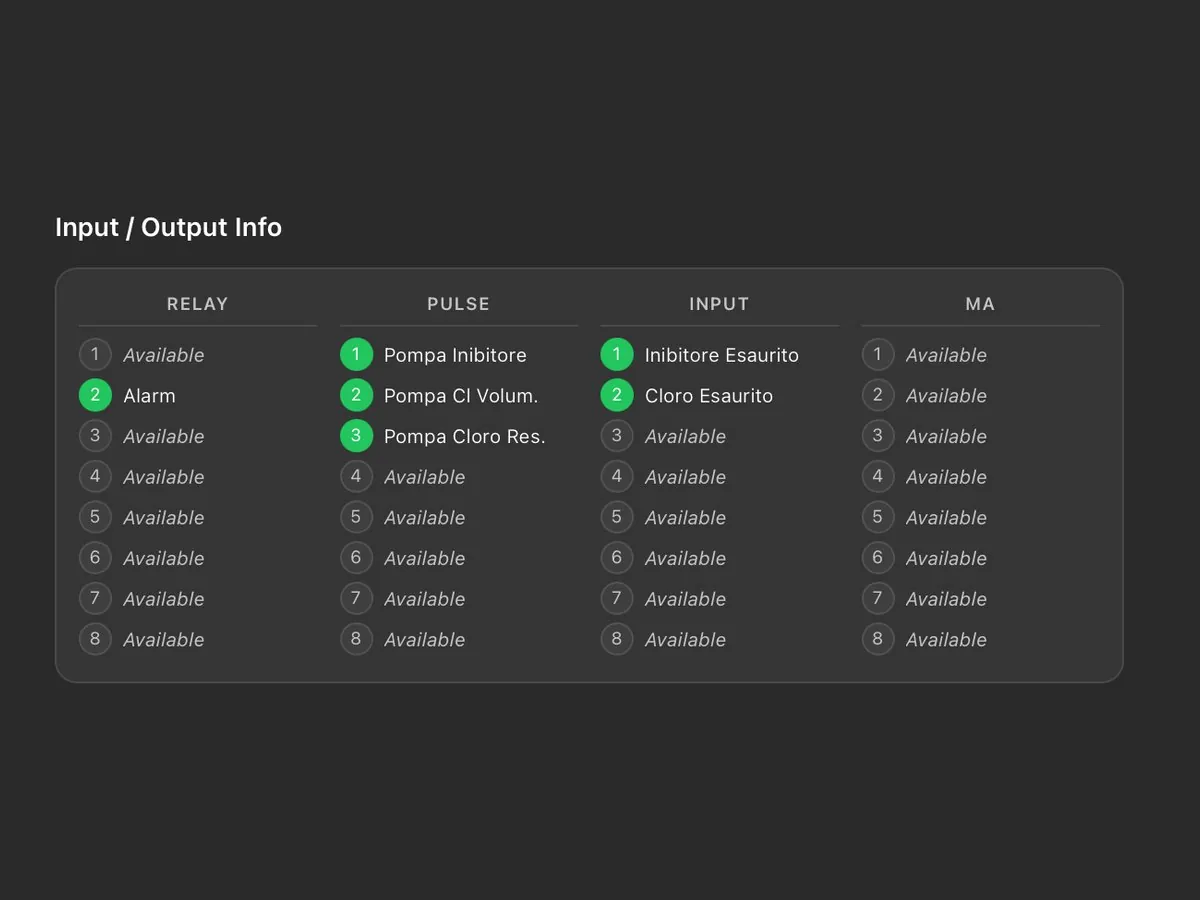Click the Inibitore Esaurito input label
Viewport: 1200px width, 900px height.
(x=722, y=355)
